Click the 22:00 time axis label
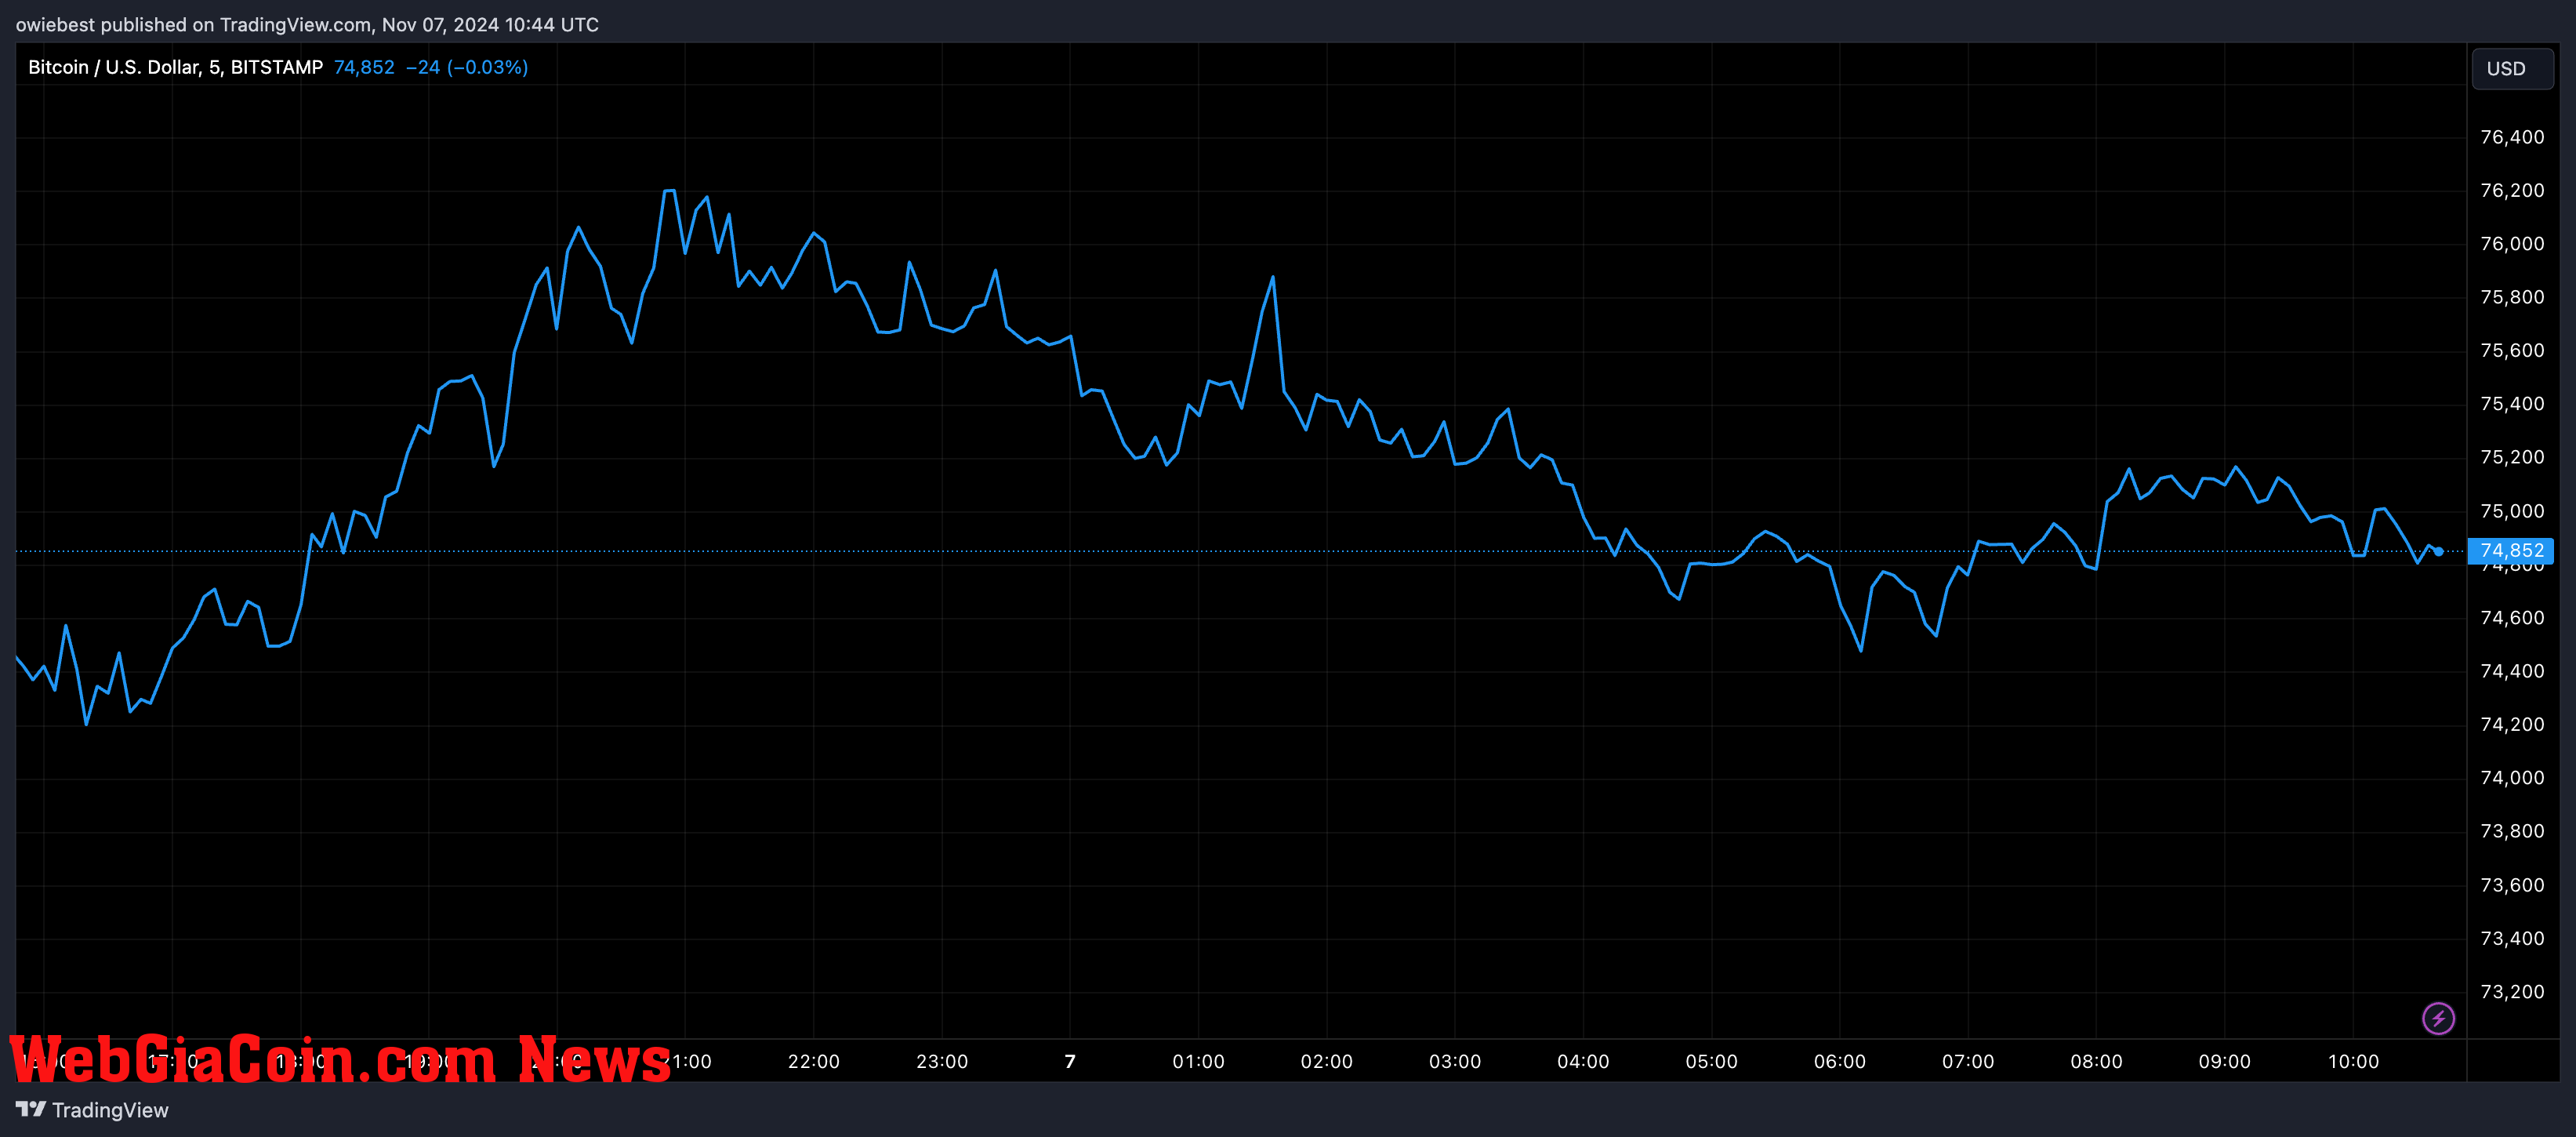The image size is (2576, 1137). click(813, 1061)
